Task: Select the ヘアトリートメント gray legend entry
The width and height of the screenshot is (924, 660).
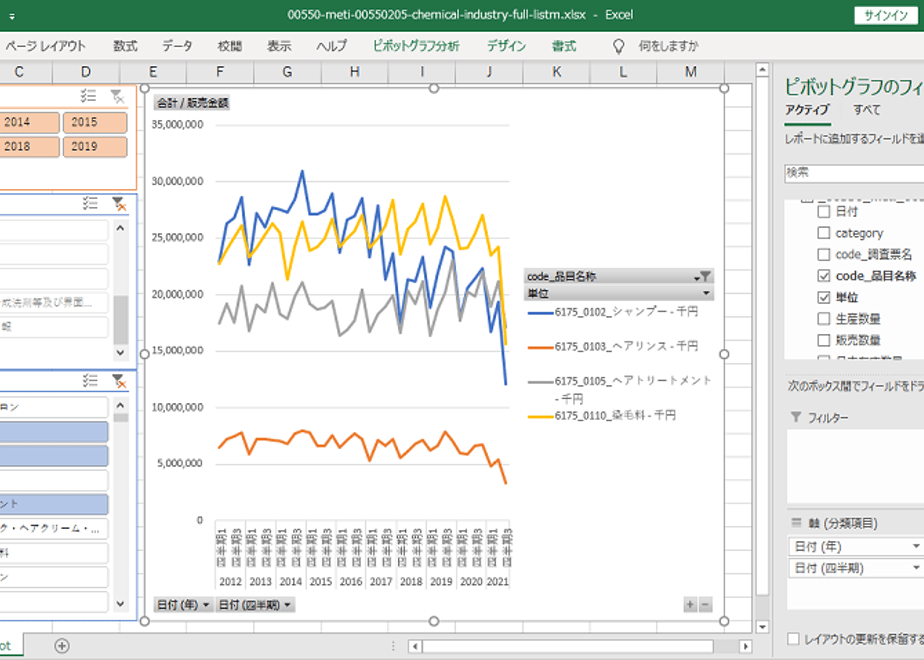Action: [x=619, y=389]
